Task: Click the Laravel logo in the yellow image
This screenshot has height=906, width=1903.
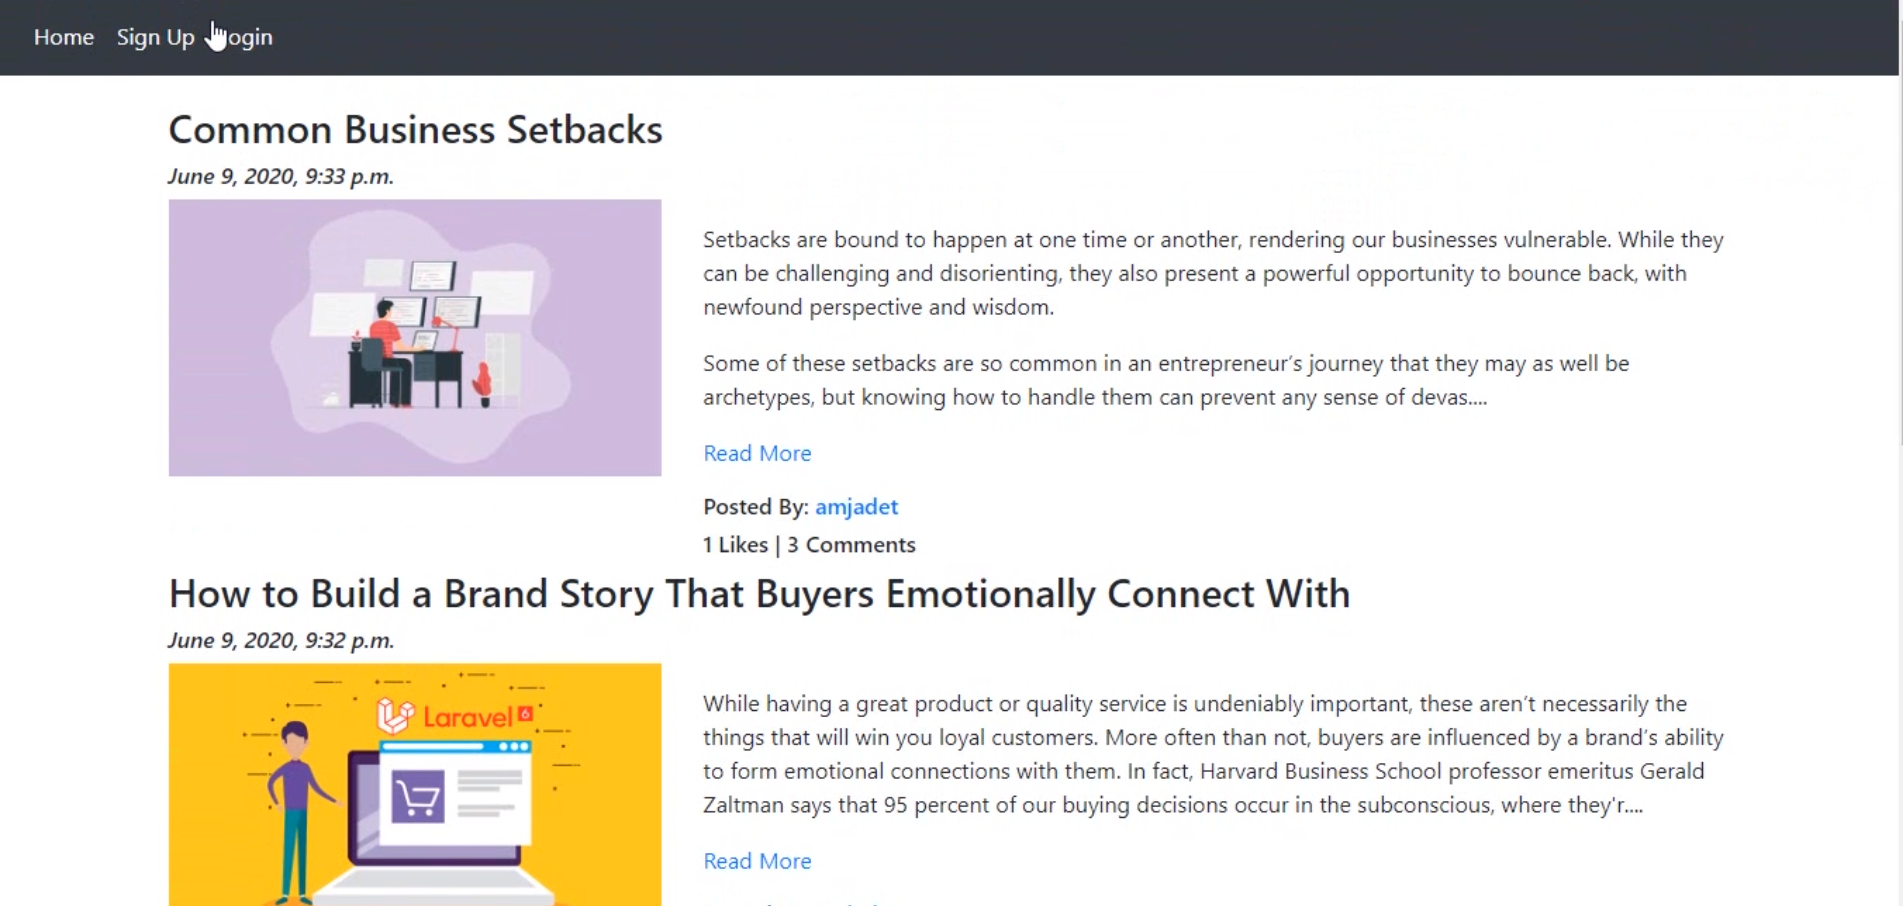Action: (x=455, y=716)
